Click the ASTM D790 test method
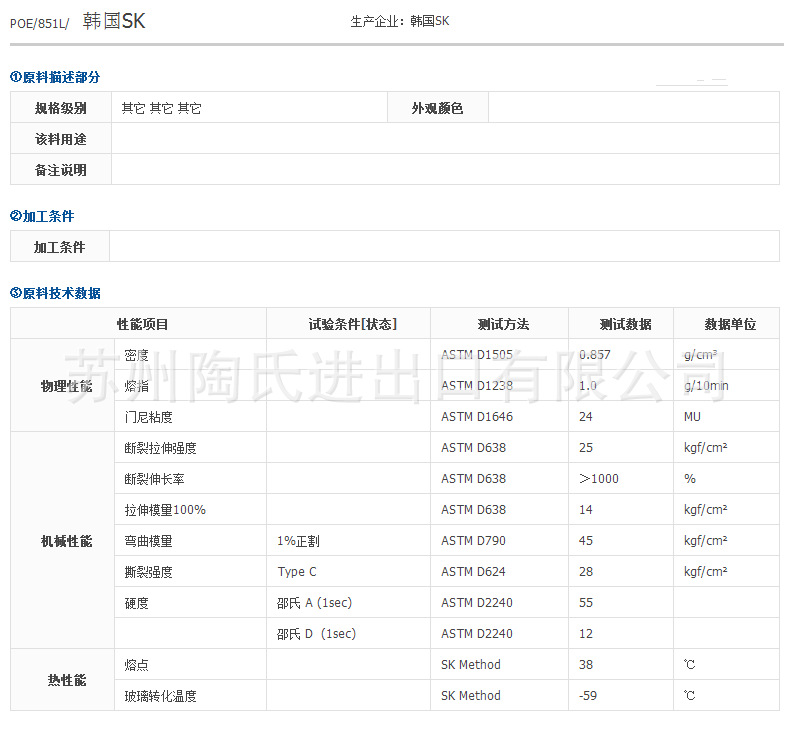 click(x=473, y=541)
